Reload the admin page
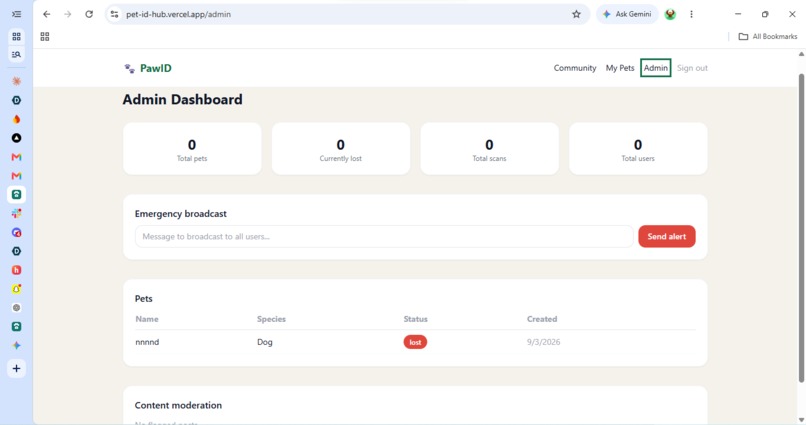Viewport: 806px width, 425px height. click(x=89, y=14)
